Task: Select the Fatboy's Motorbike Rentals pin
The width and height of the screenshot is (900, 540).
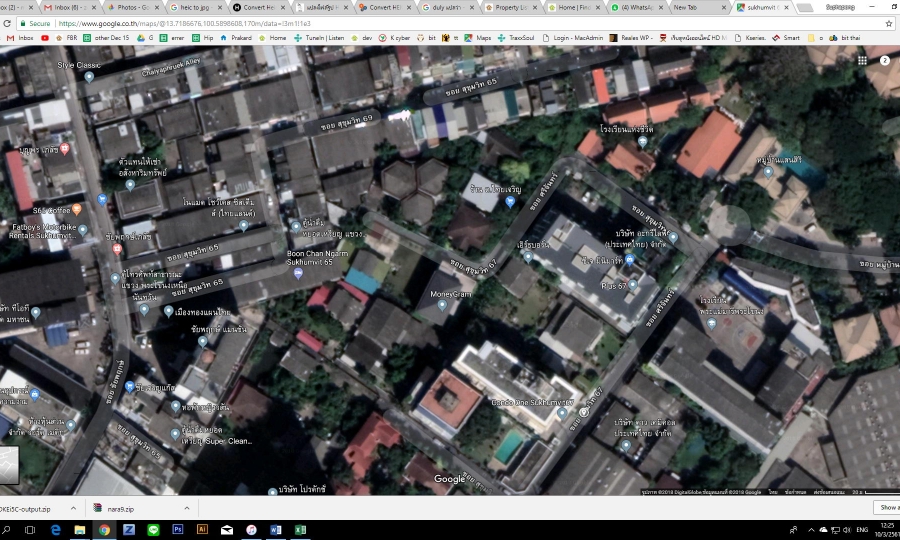Action: [83, 230]
